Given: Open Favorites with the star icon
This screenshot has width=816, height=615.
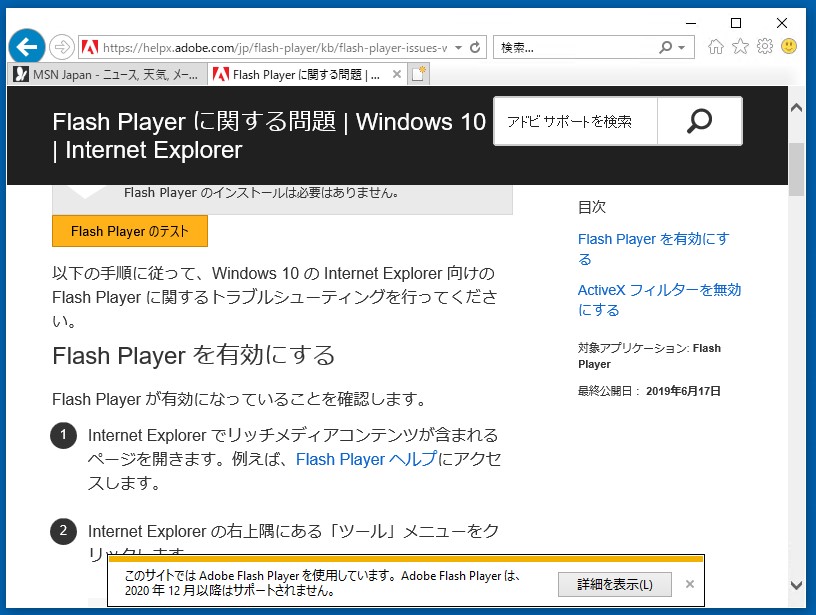Looking at the screenshot, I should [740, 47].
